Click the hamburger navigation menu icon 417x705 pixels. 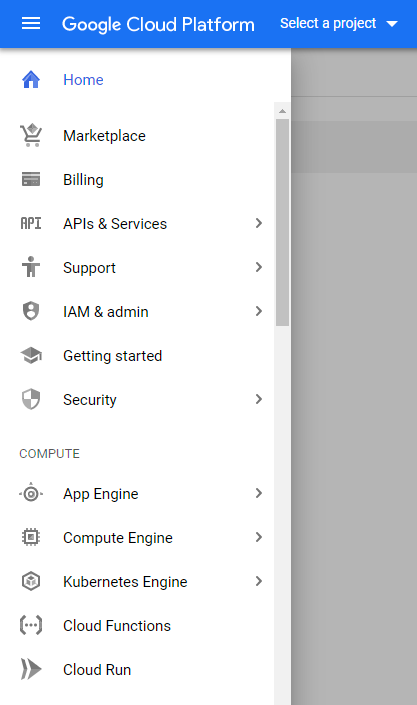click(31, 23)
